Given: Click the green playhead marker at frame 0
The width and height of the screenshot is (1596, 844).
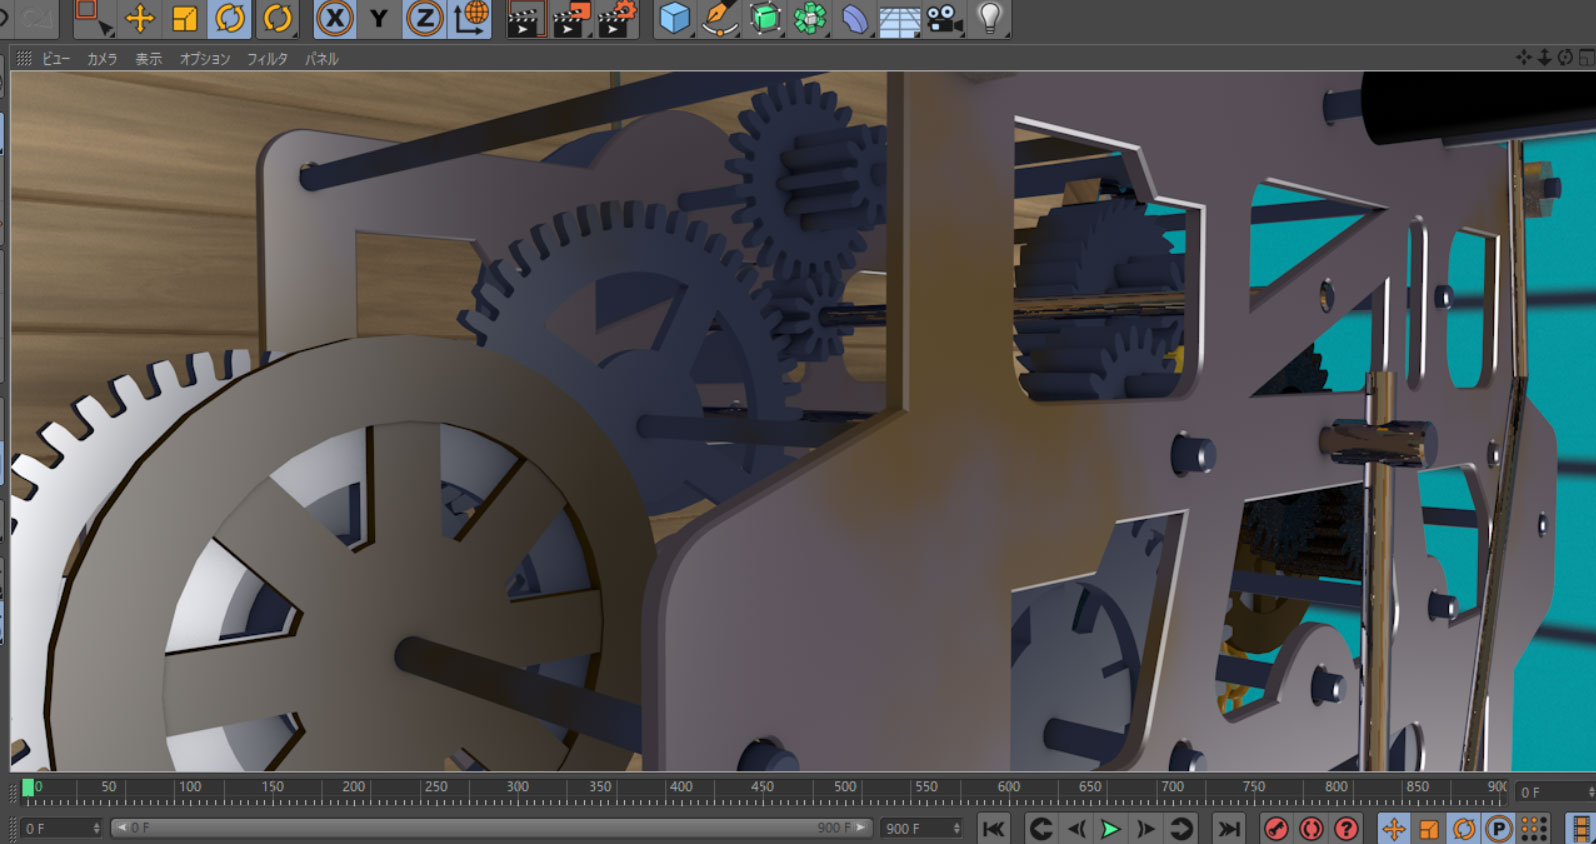Looking at the screenshot, I should pos(28,788).
